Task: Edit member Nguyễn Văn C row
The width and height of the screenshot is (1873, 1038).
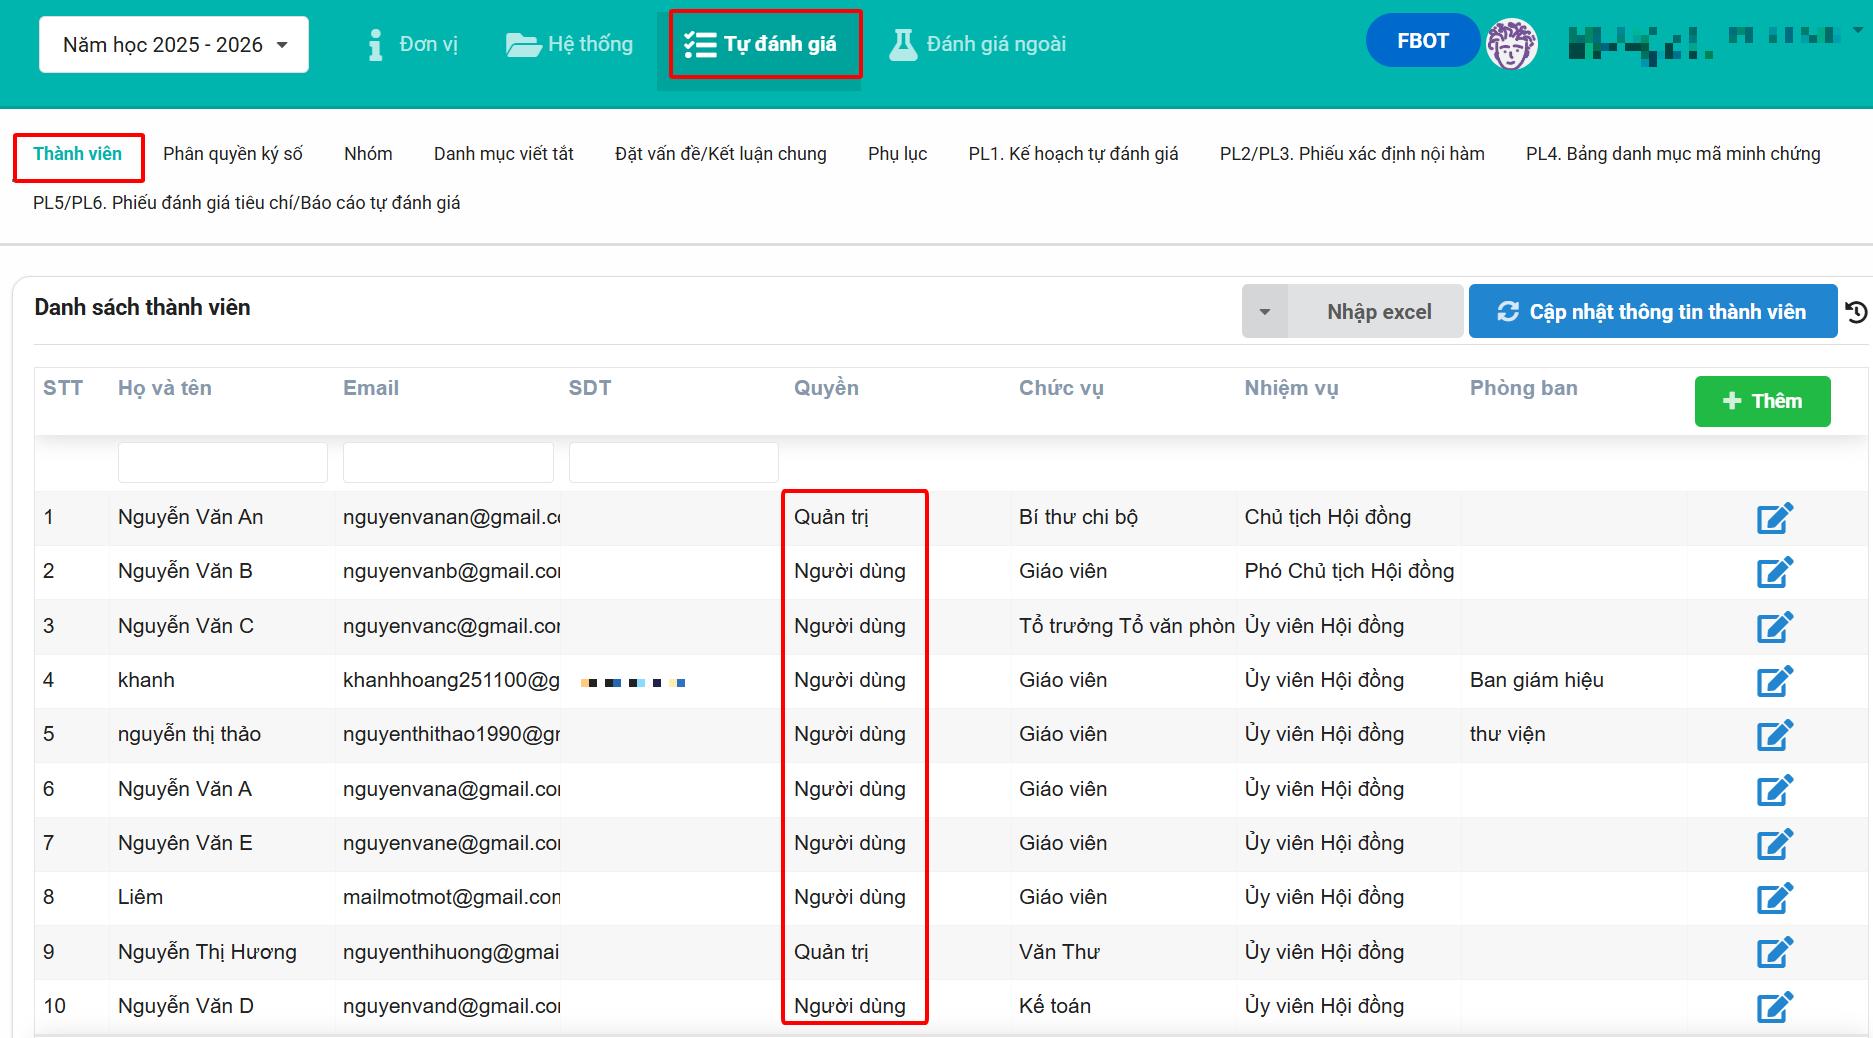Action: [x=1774, y=627]
